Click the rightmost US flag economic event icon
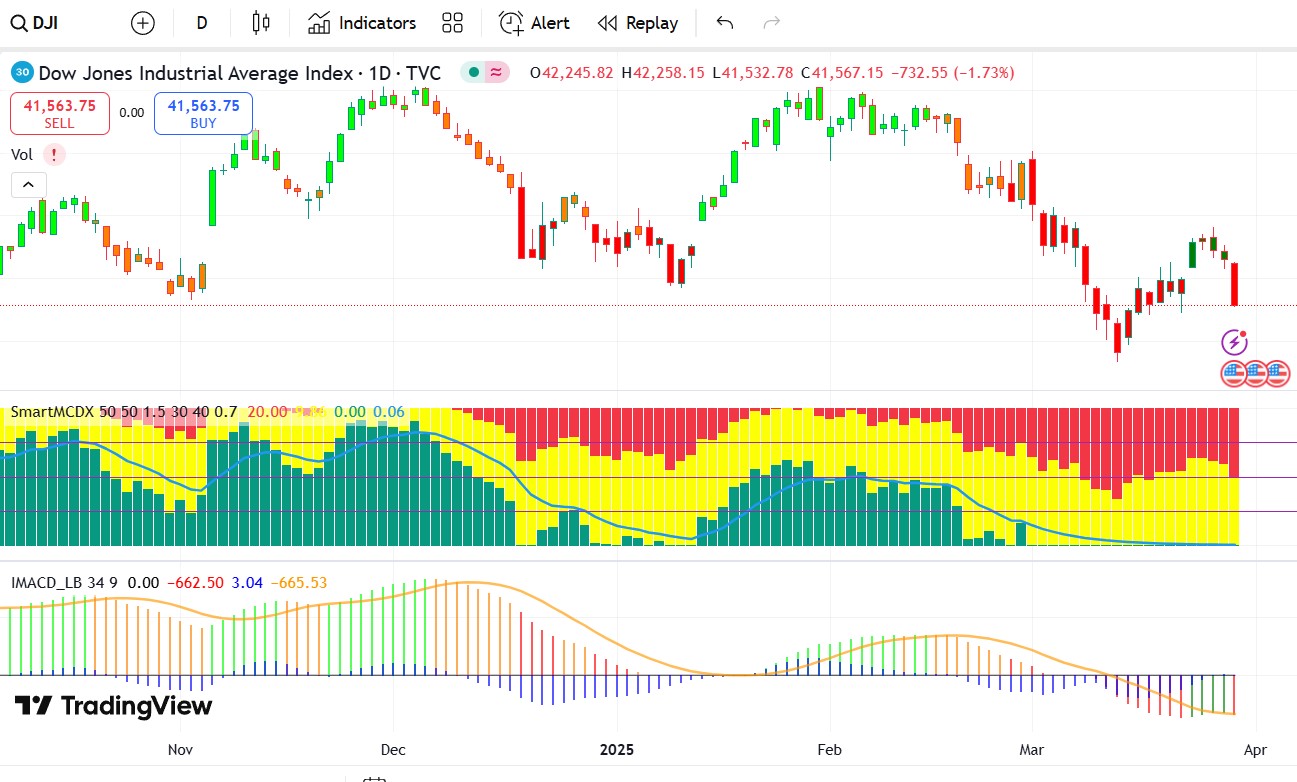 (1278, 374)
